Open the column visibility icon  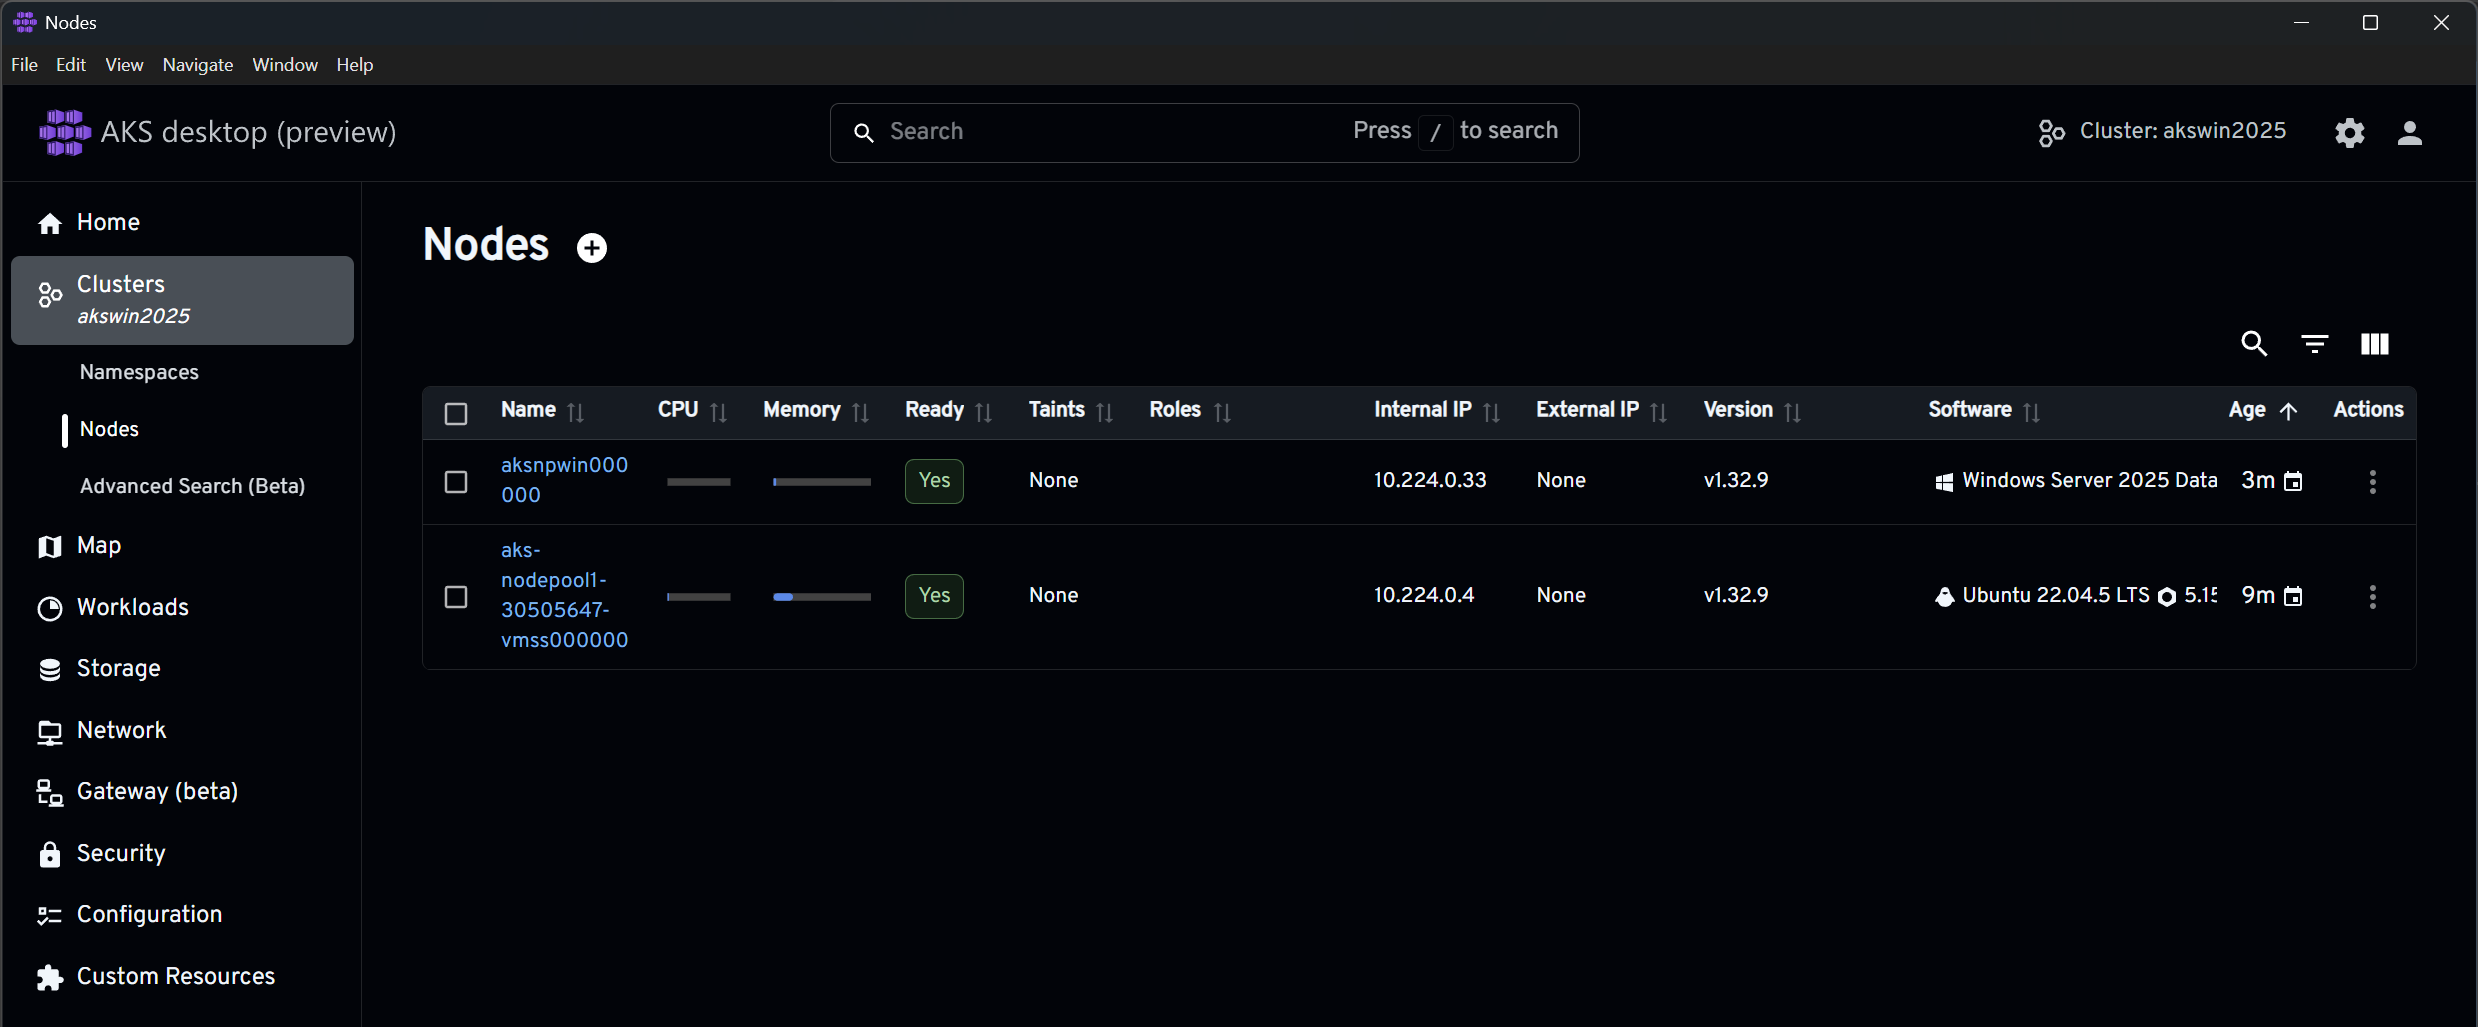coord(2373,343)
